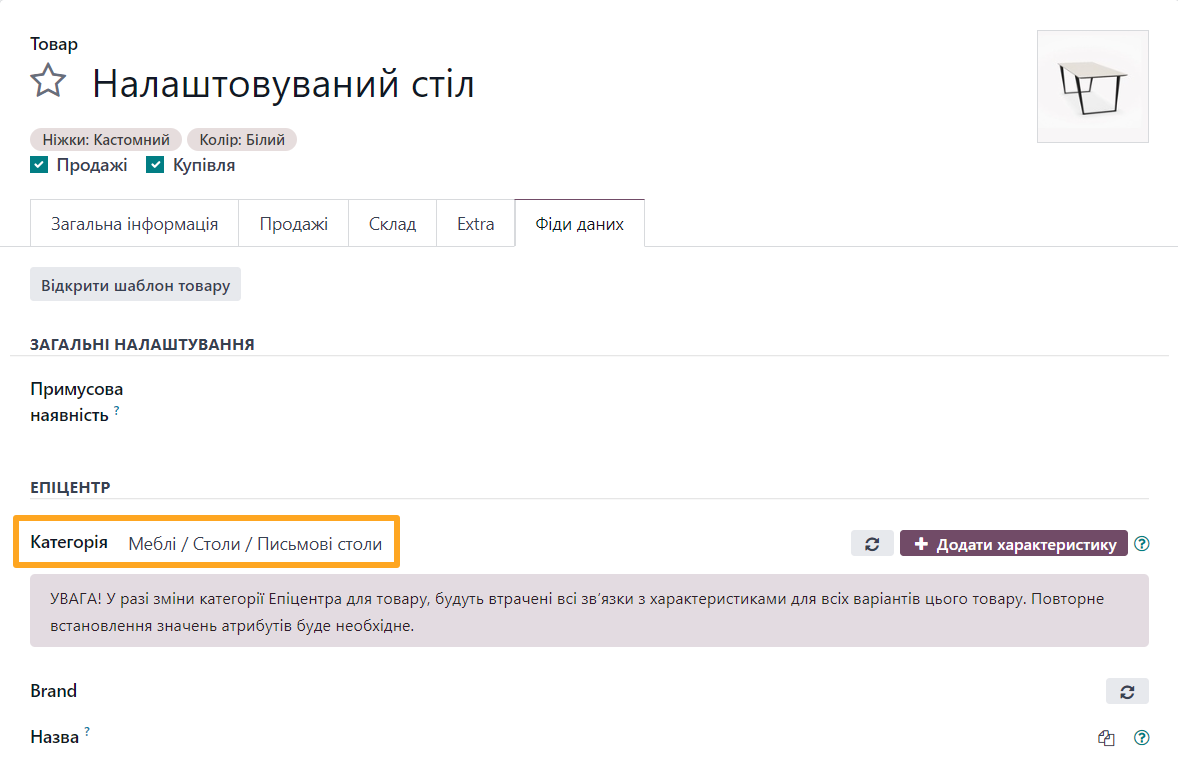Click product title Налаштовуваний стіл

(283, 83)
